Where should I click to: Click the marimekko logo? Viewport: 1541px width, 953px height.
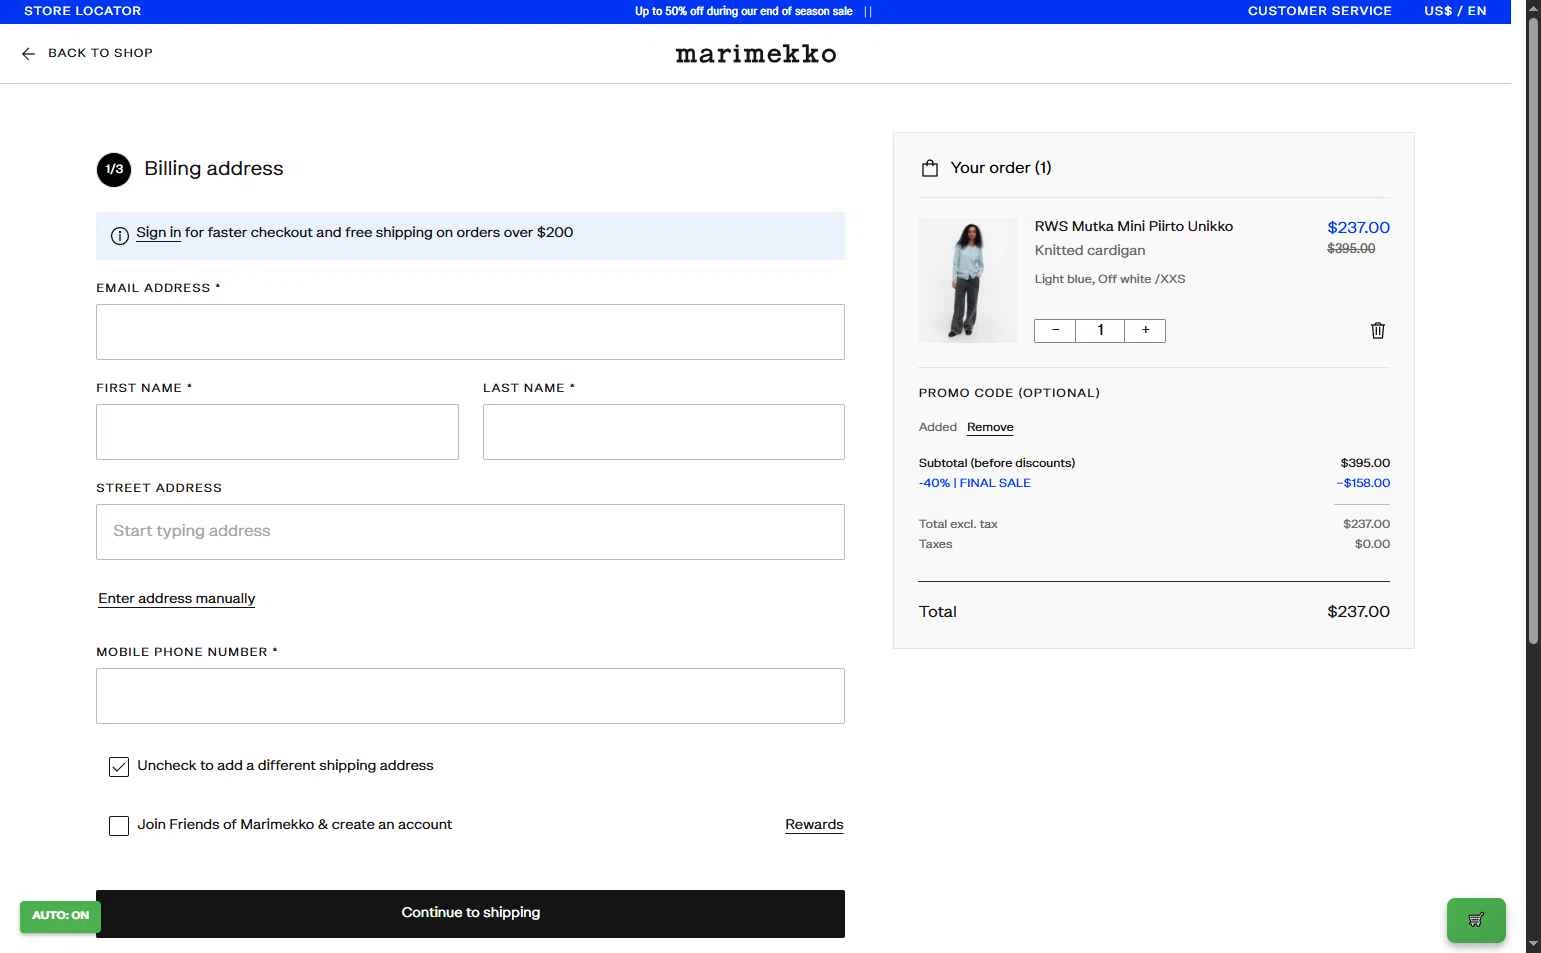pos(756,54)
